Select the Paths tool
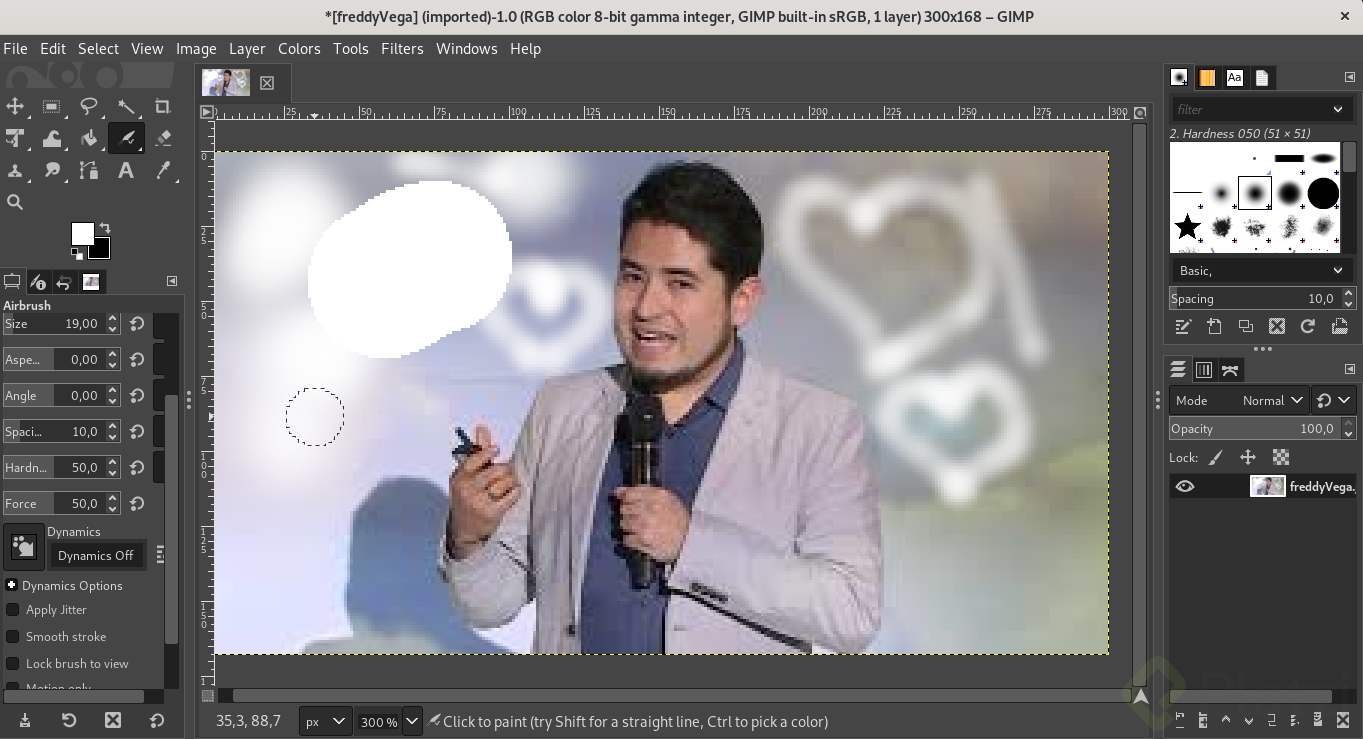This screenshot has width=1363, height=739. 89,171
